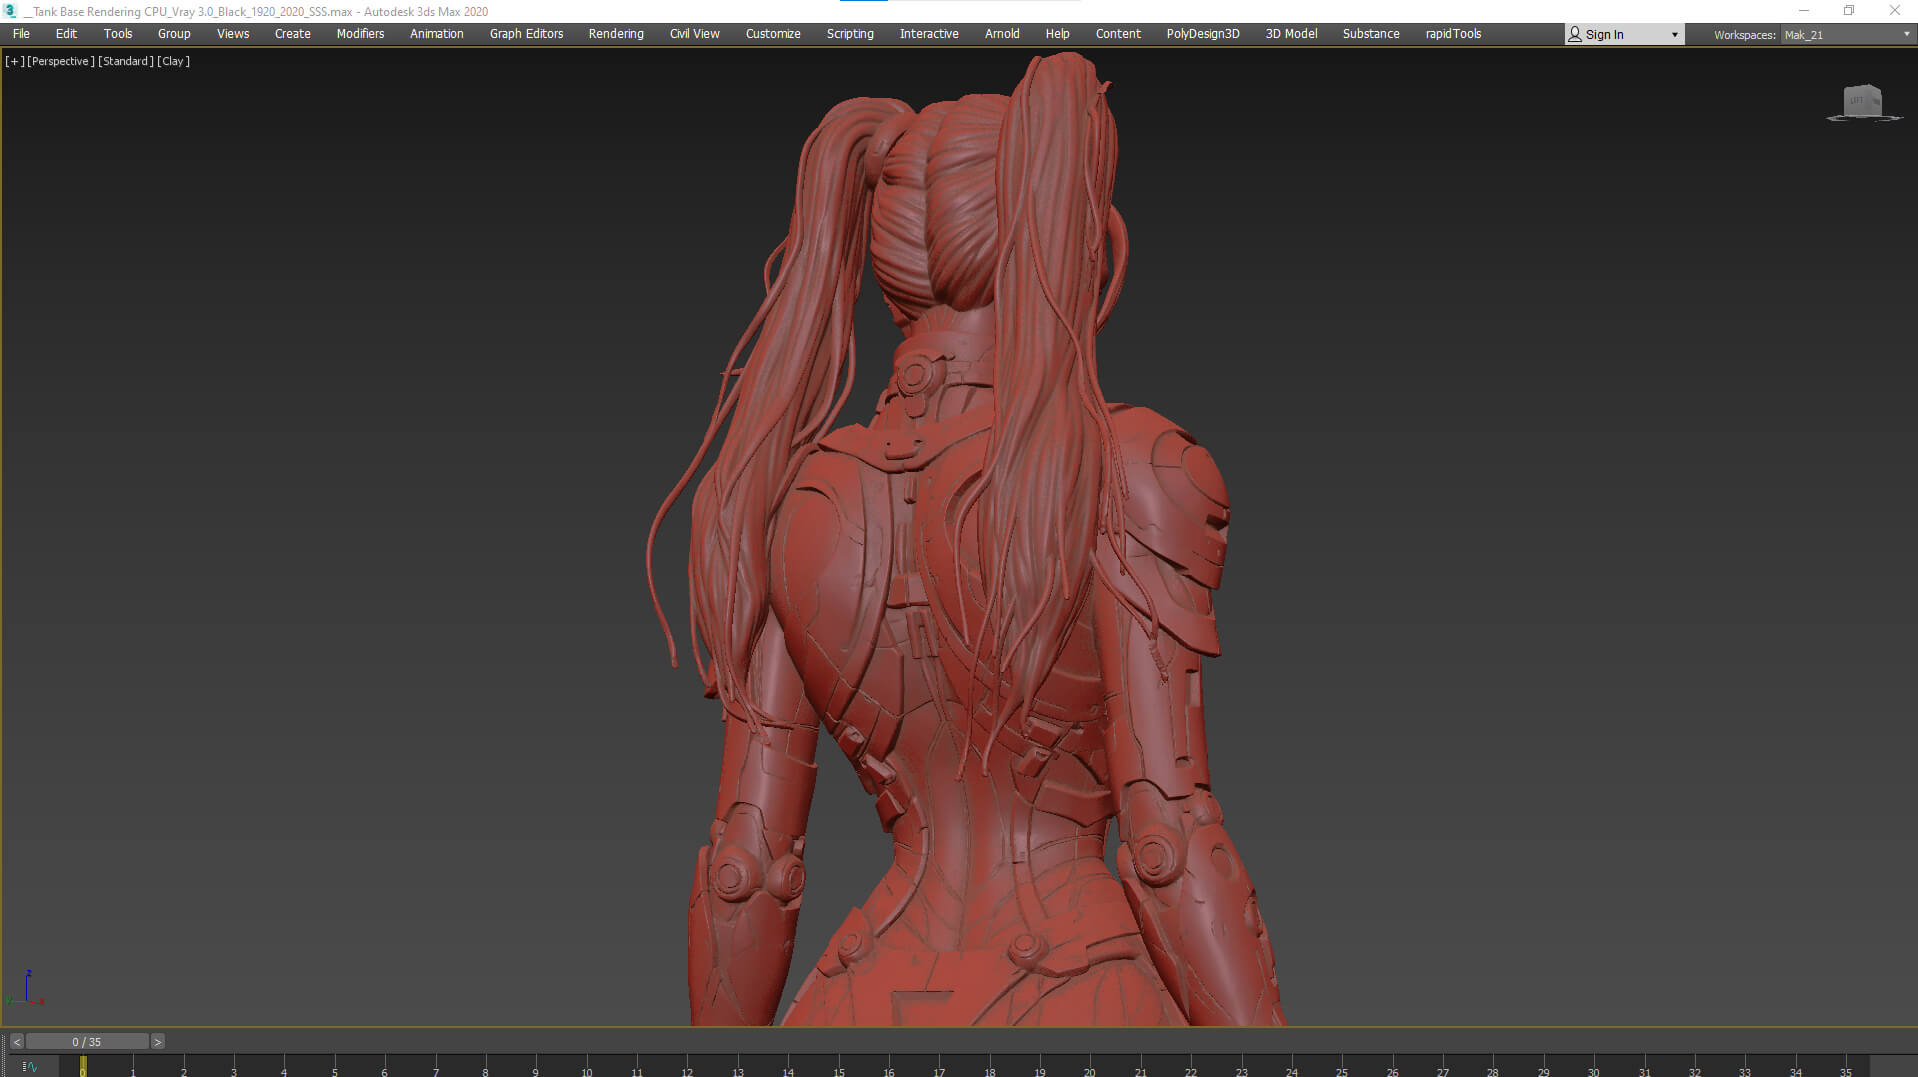Open the Edit menu
Screen dimensions: 1918x1077
coord(66,34)
